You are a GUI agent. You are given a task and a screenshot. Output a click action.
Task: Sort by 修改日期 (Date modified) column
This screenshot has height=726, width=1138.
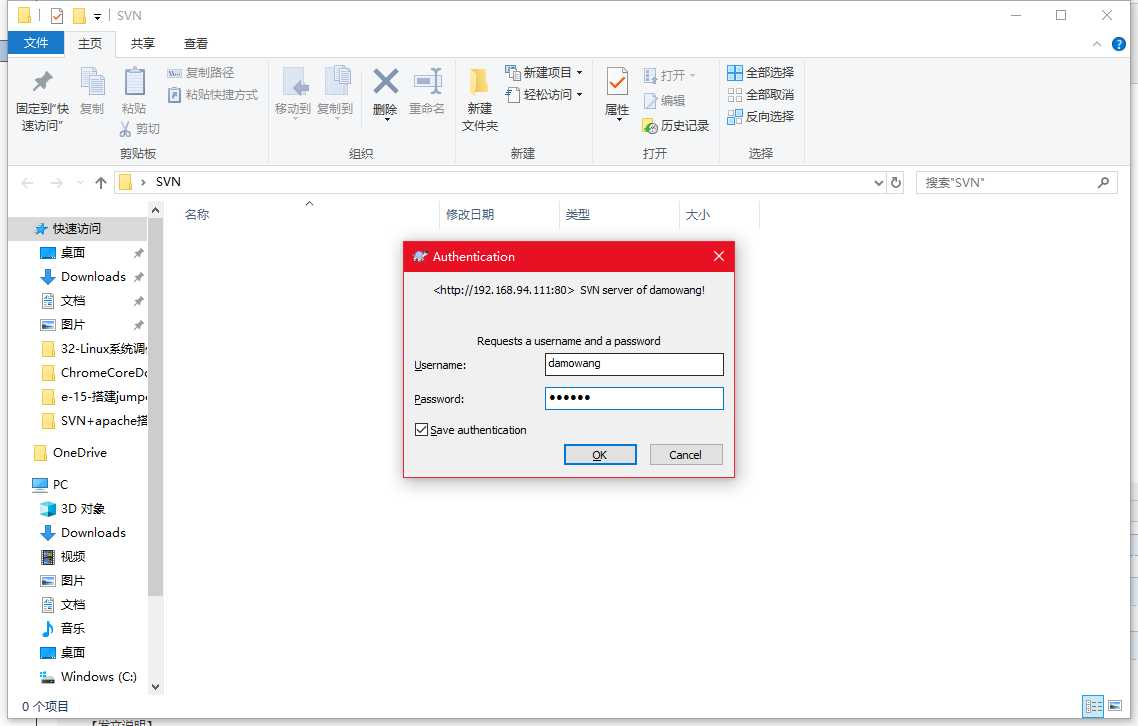coord(499,215)
